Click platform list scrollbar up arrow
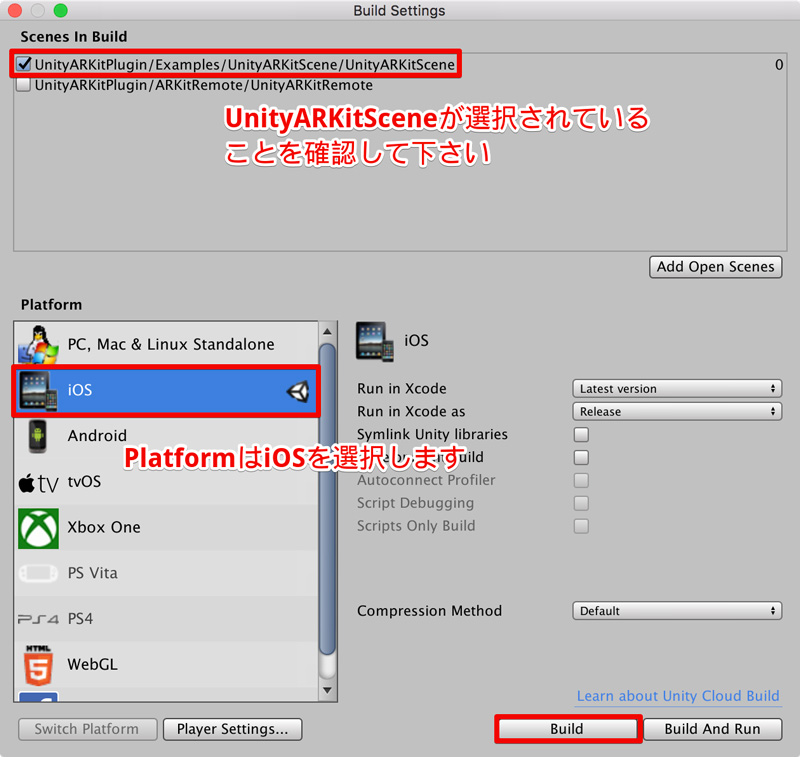 [328, 332]
